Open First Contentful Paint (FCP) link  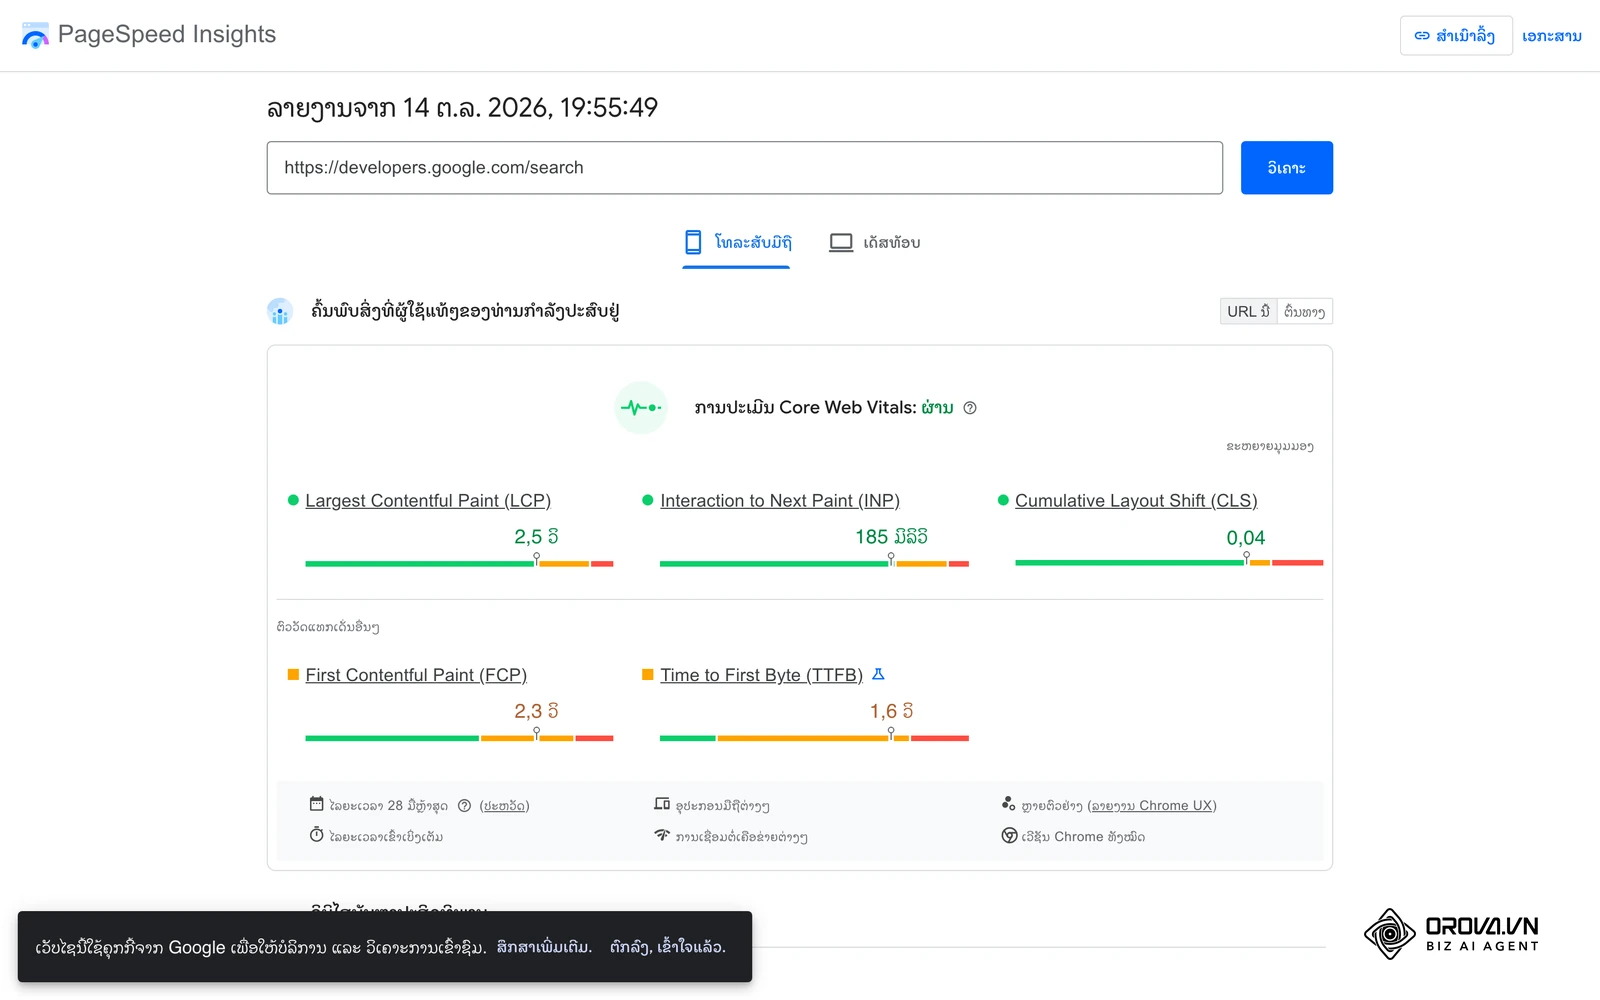pyautogui.click(x=416, y=675)
